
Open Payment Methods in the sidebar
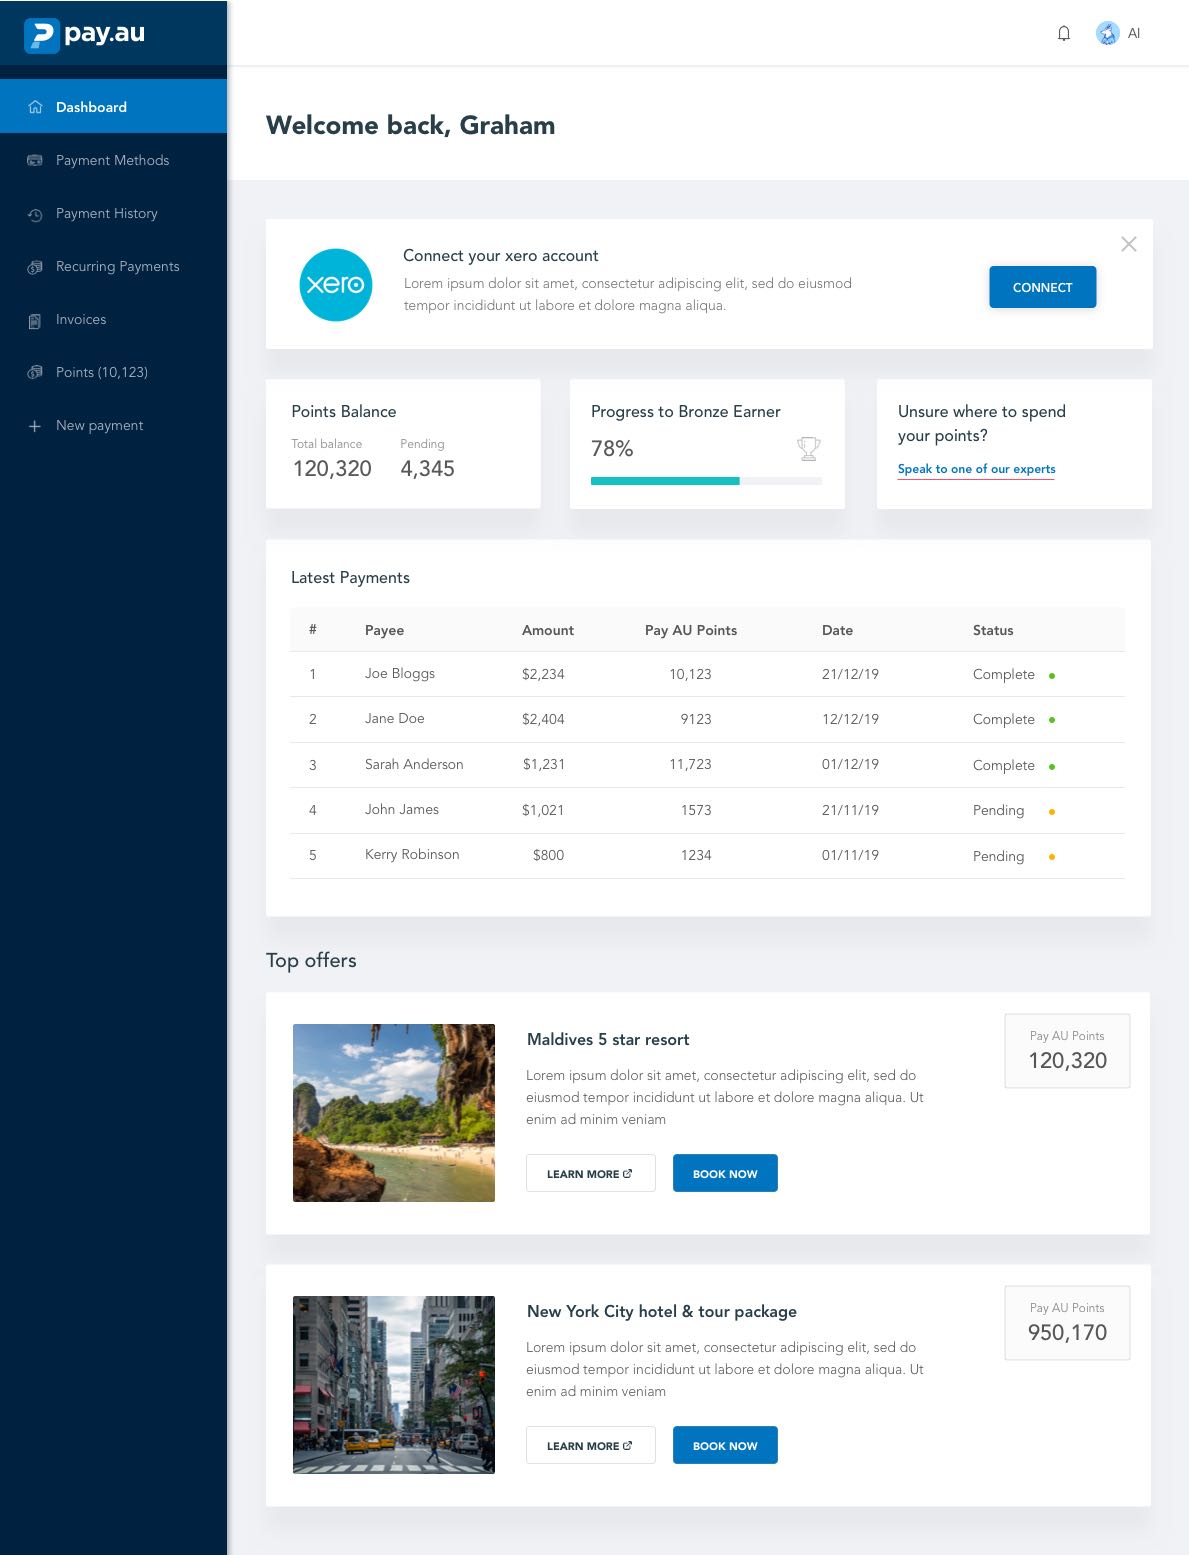112,160
